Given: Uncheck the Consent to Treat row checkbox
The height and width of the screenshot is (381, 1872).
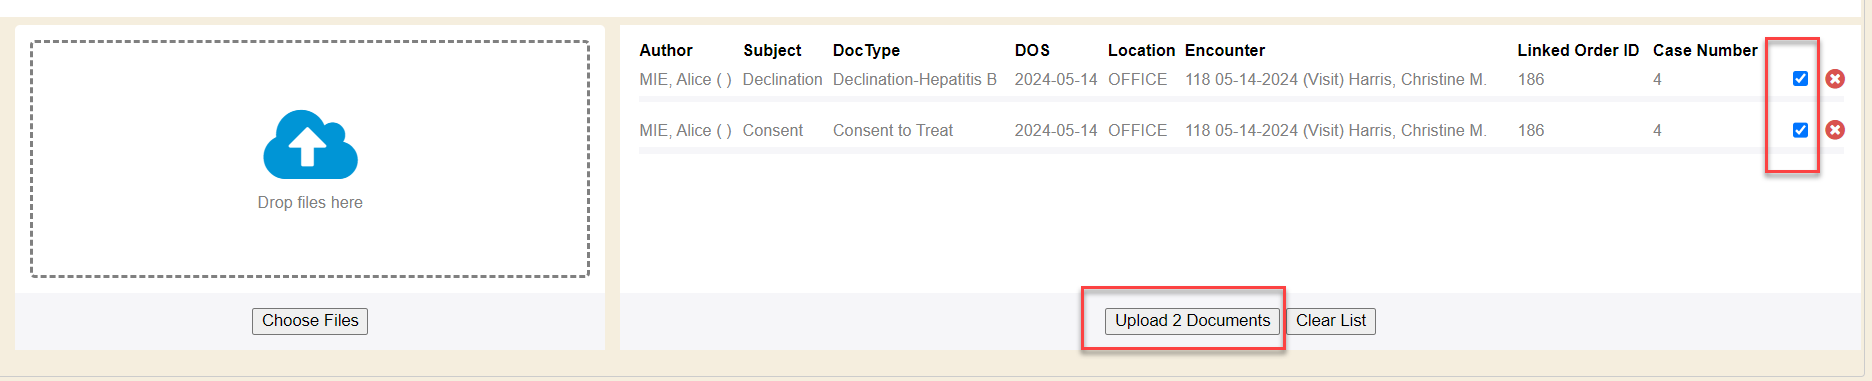Looking at the screenshot, I should point(1800,130).
